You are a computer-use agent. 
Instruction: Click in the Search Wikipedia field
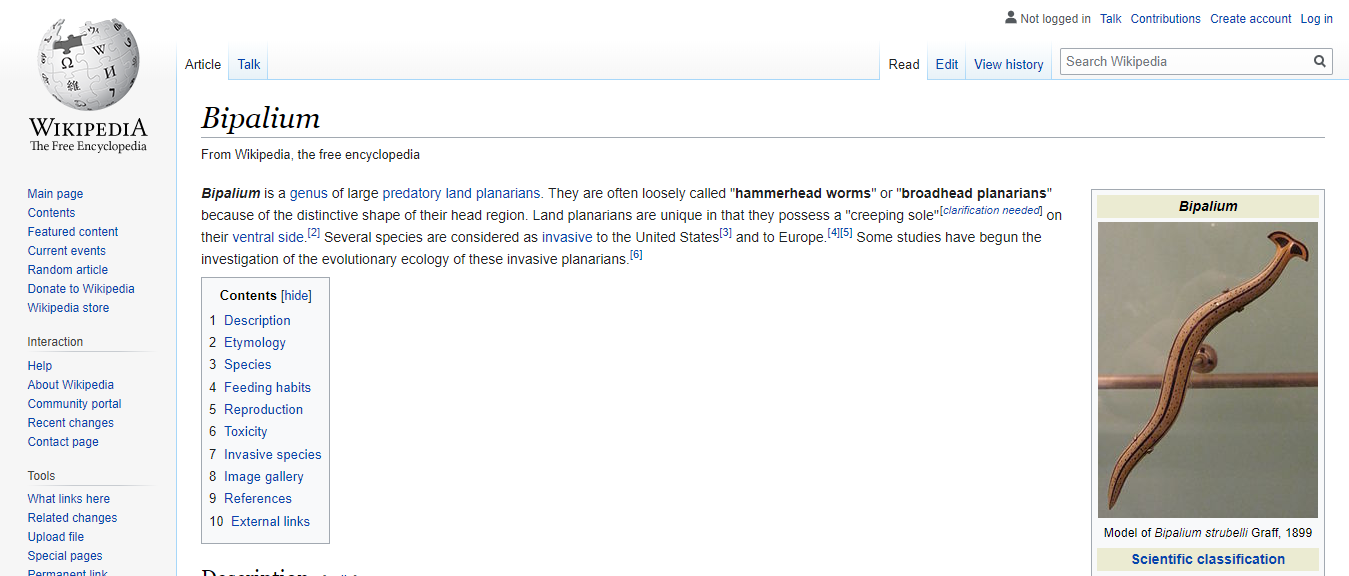point(1184,62)
